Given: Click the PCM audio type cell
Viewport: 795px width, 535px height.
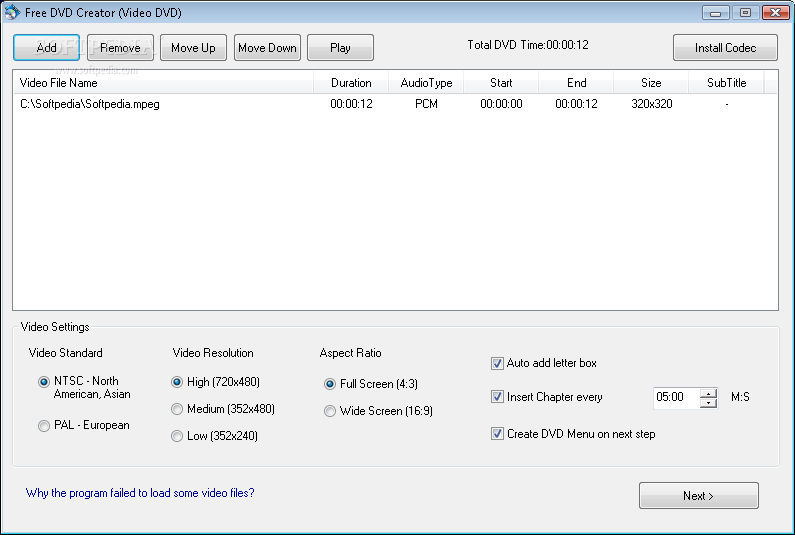Looking at the screenshot, I should pyautogui.click(x=426, y=104).
